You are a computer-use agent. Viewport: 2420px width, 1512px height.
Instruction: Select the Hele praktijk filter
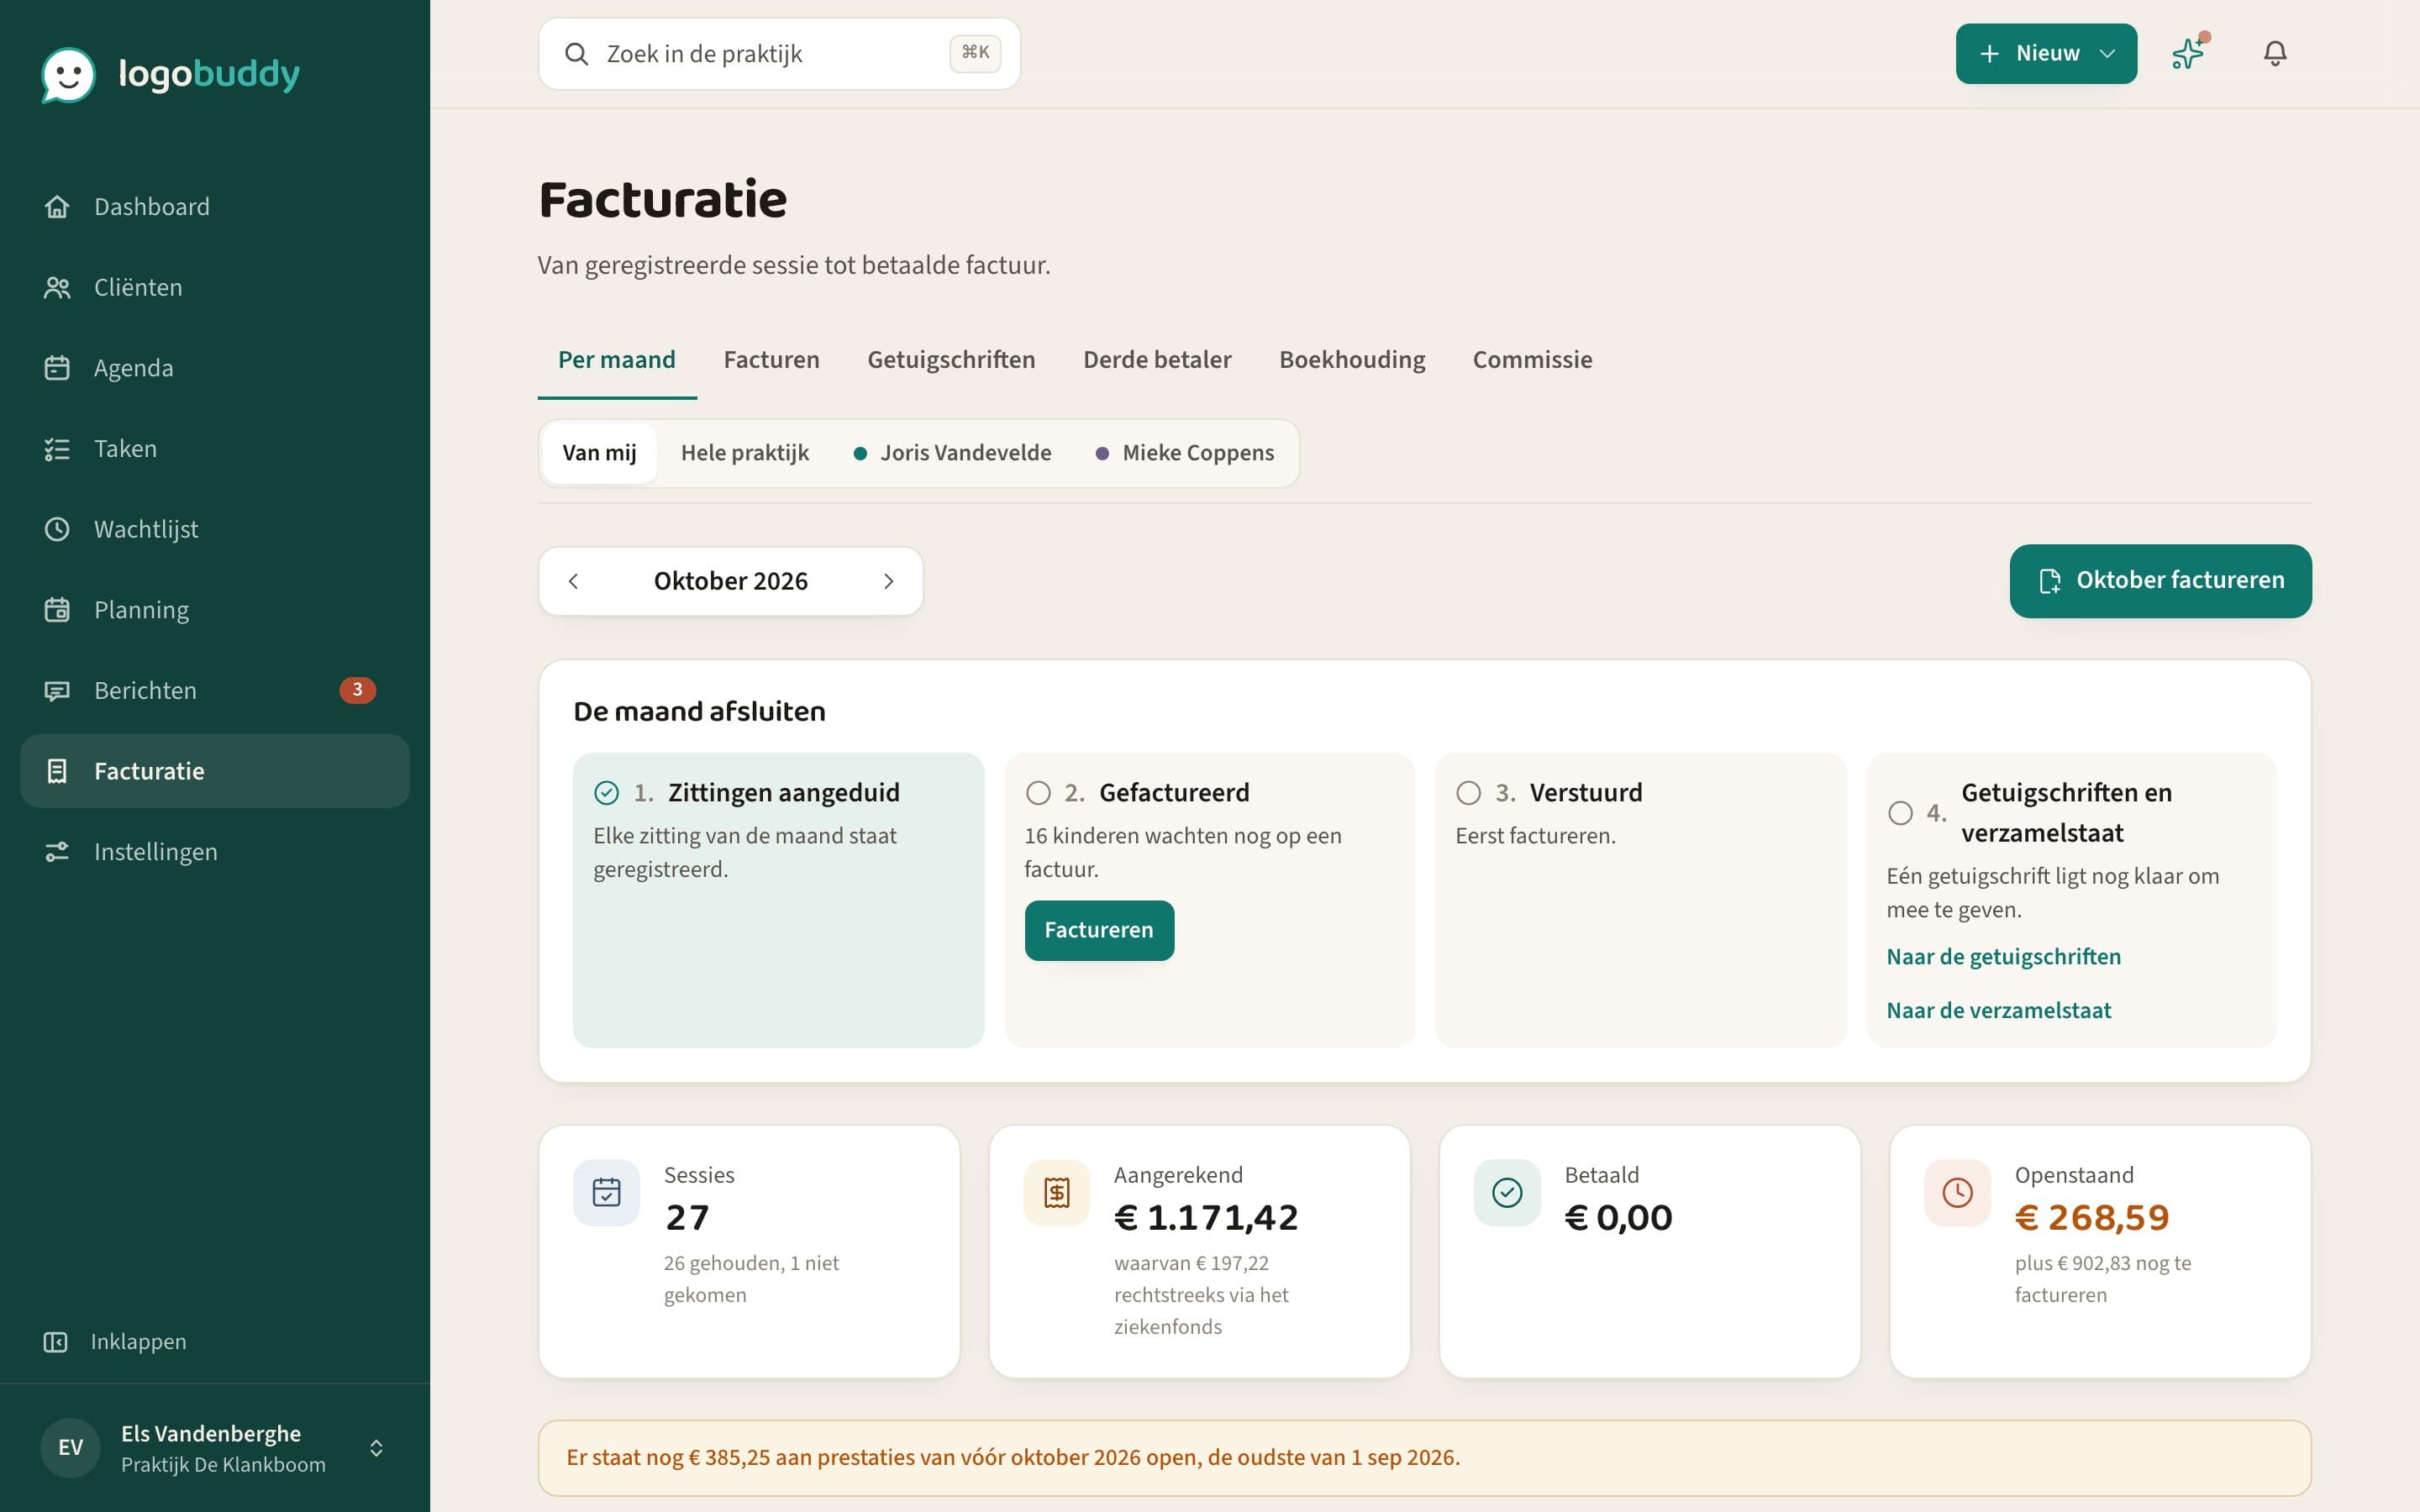[x=745, y=453]
